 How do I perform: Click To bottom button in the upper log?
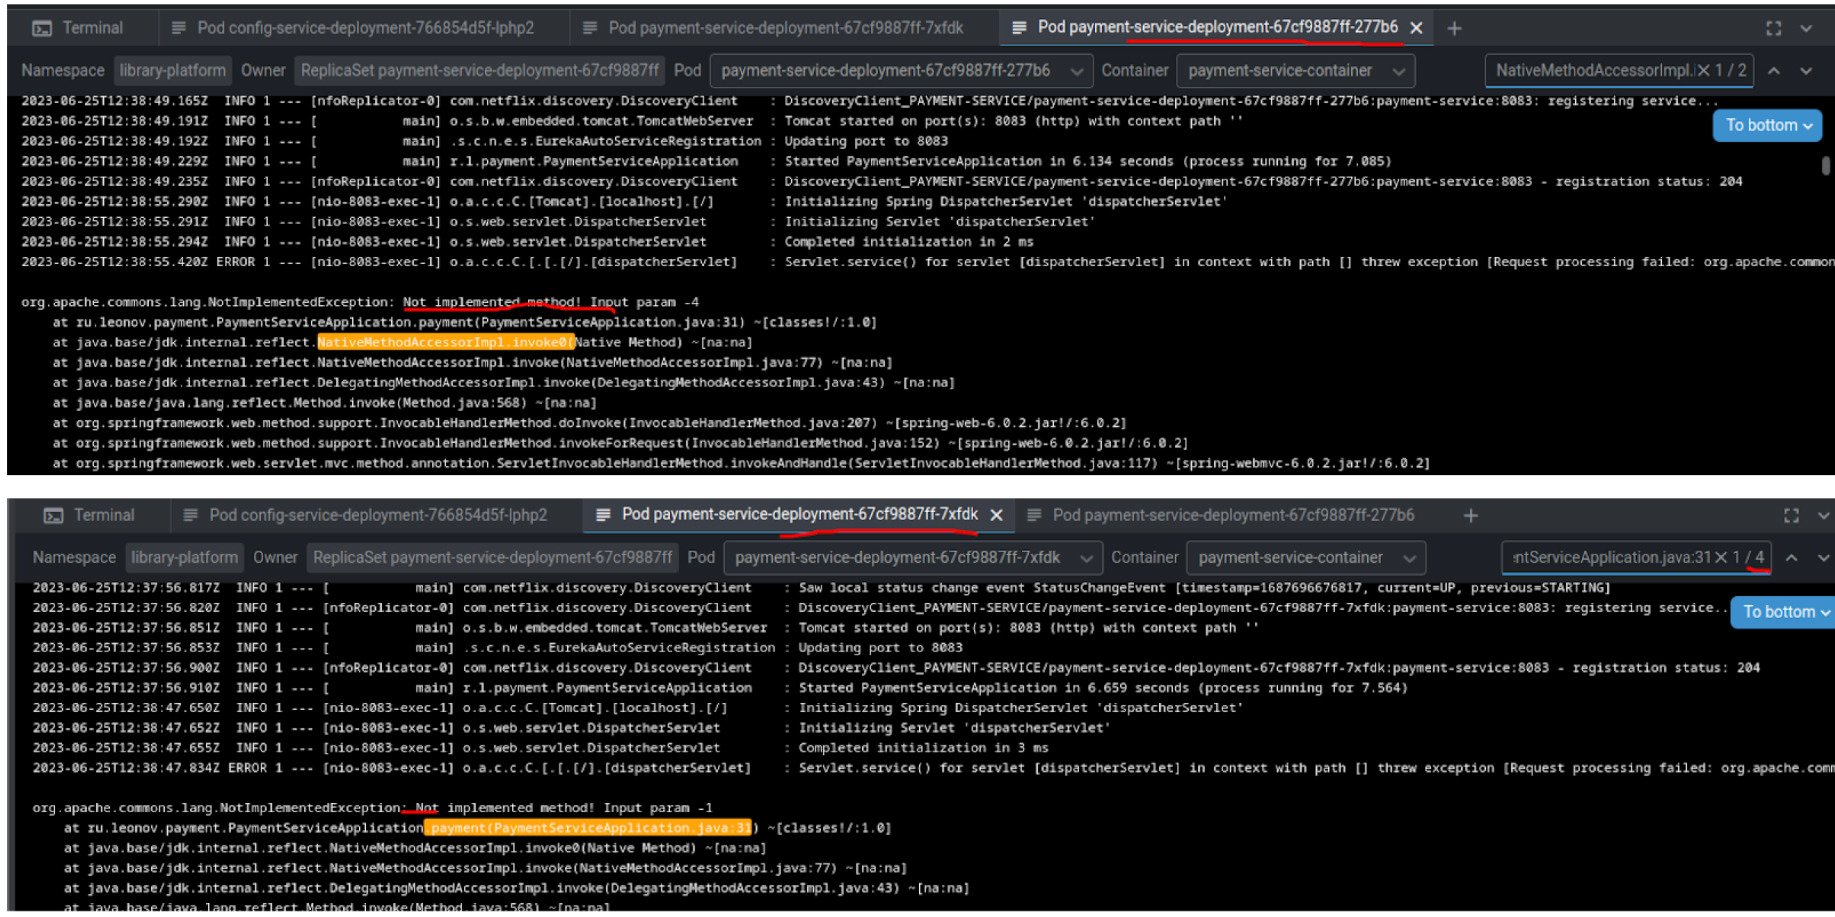click(1767, 125)
